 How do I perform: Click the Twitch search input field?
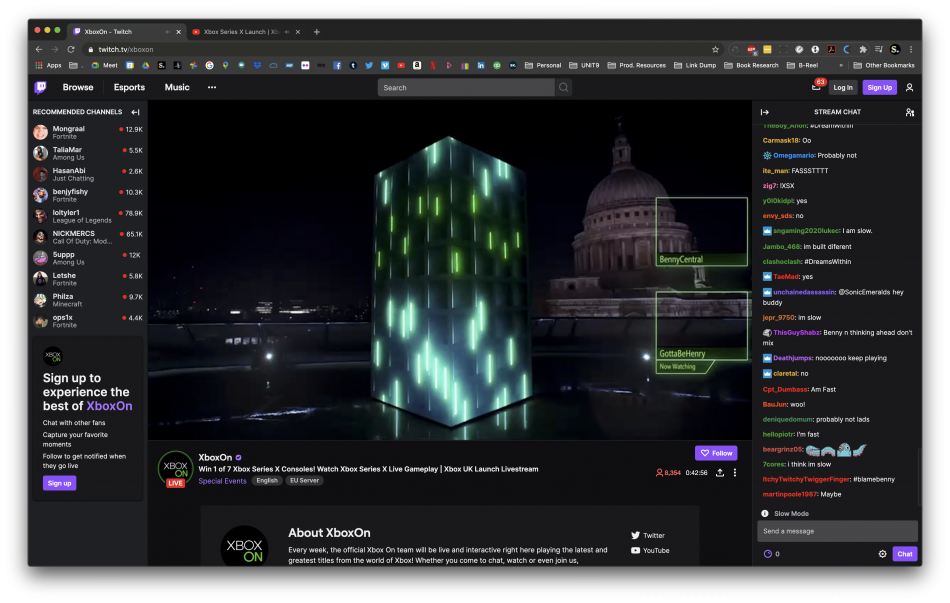466,87
